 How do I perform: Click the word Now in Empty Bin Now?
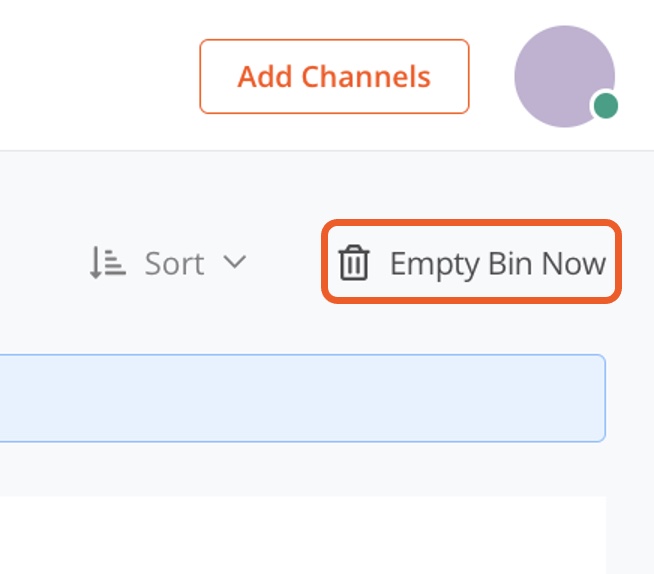click(574, 264)
